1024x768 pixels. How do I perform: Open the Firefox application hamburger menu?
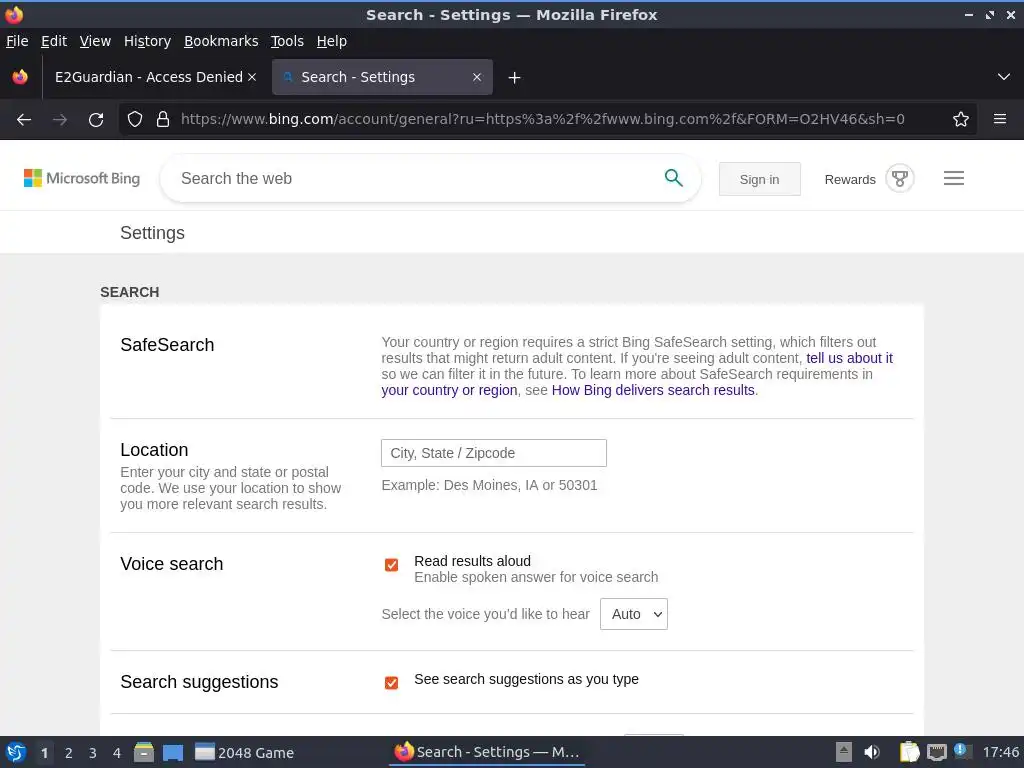(x=999, y=119)
